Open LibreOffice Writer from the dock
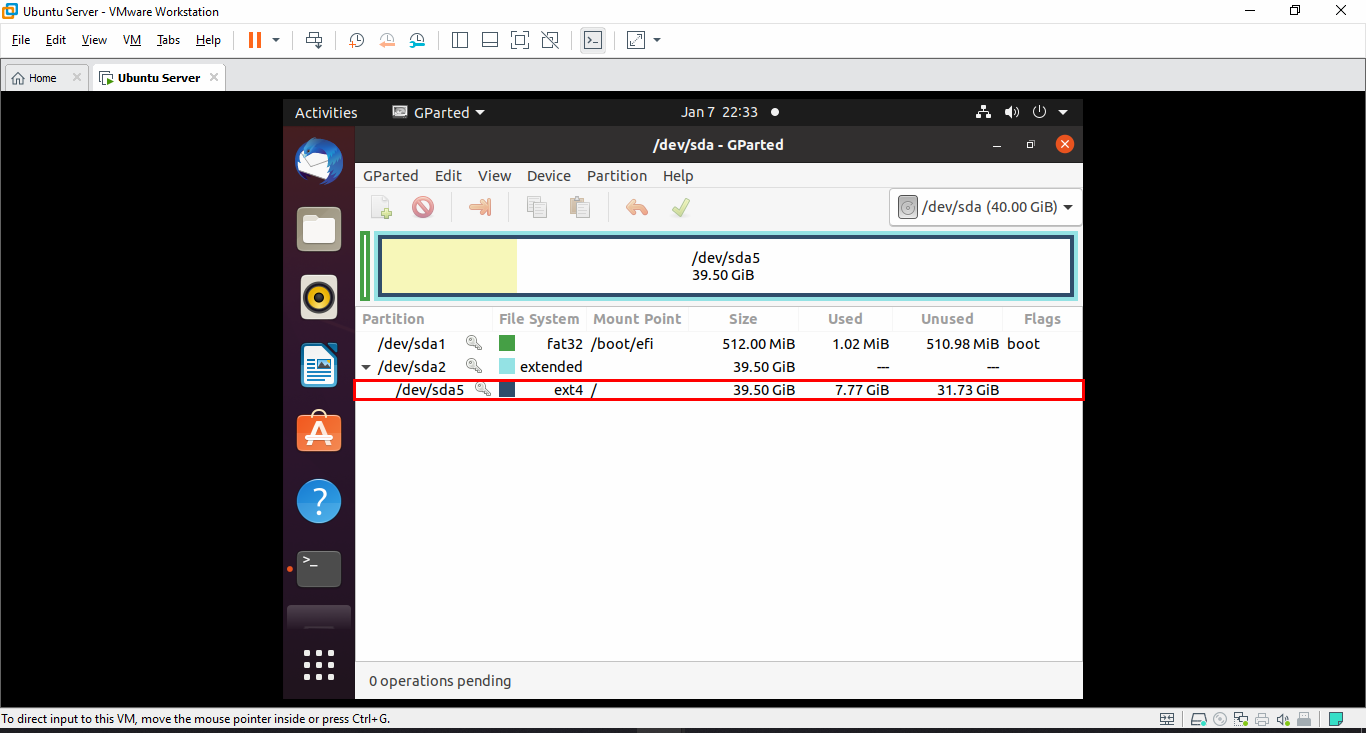Viewport: 1366px width, 733px height. click(319, 365)
